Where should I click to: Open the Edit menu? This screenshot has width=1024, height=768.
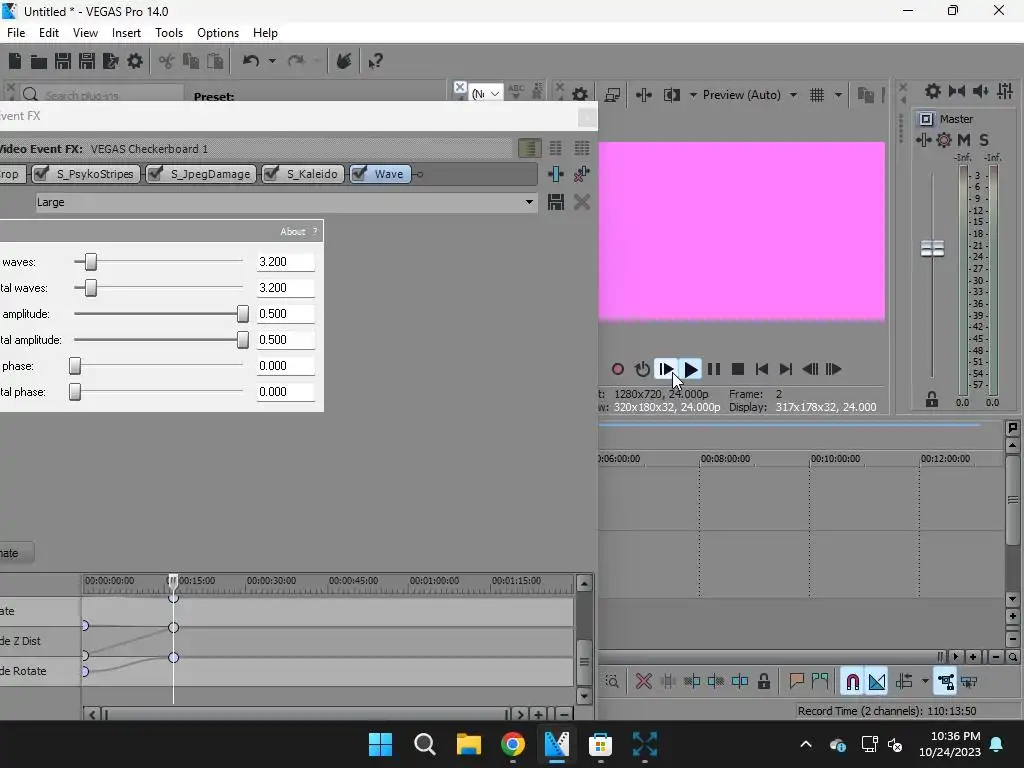(49, 33)
